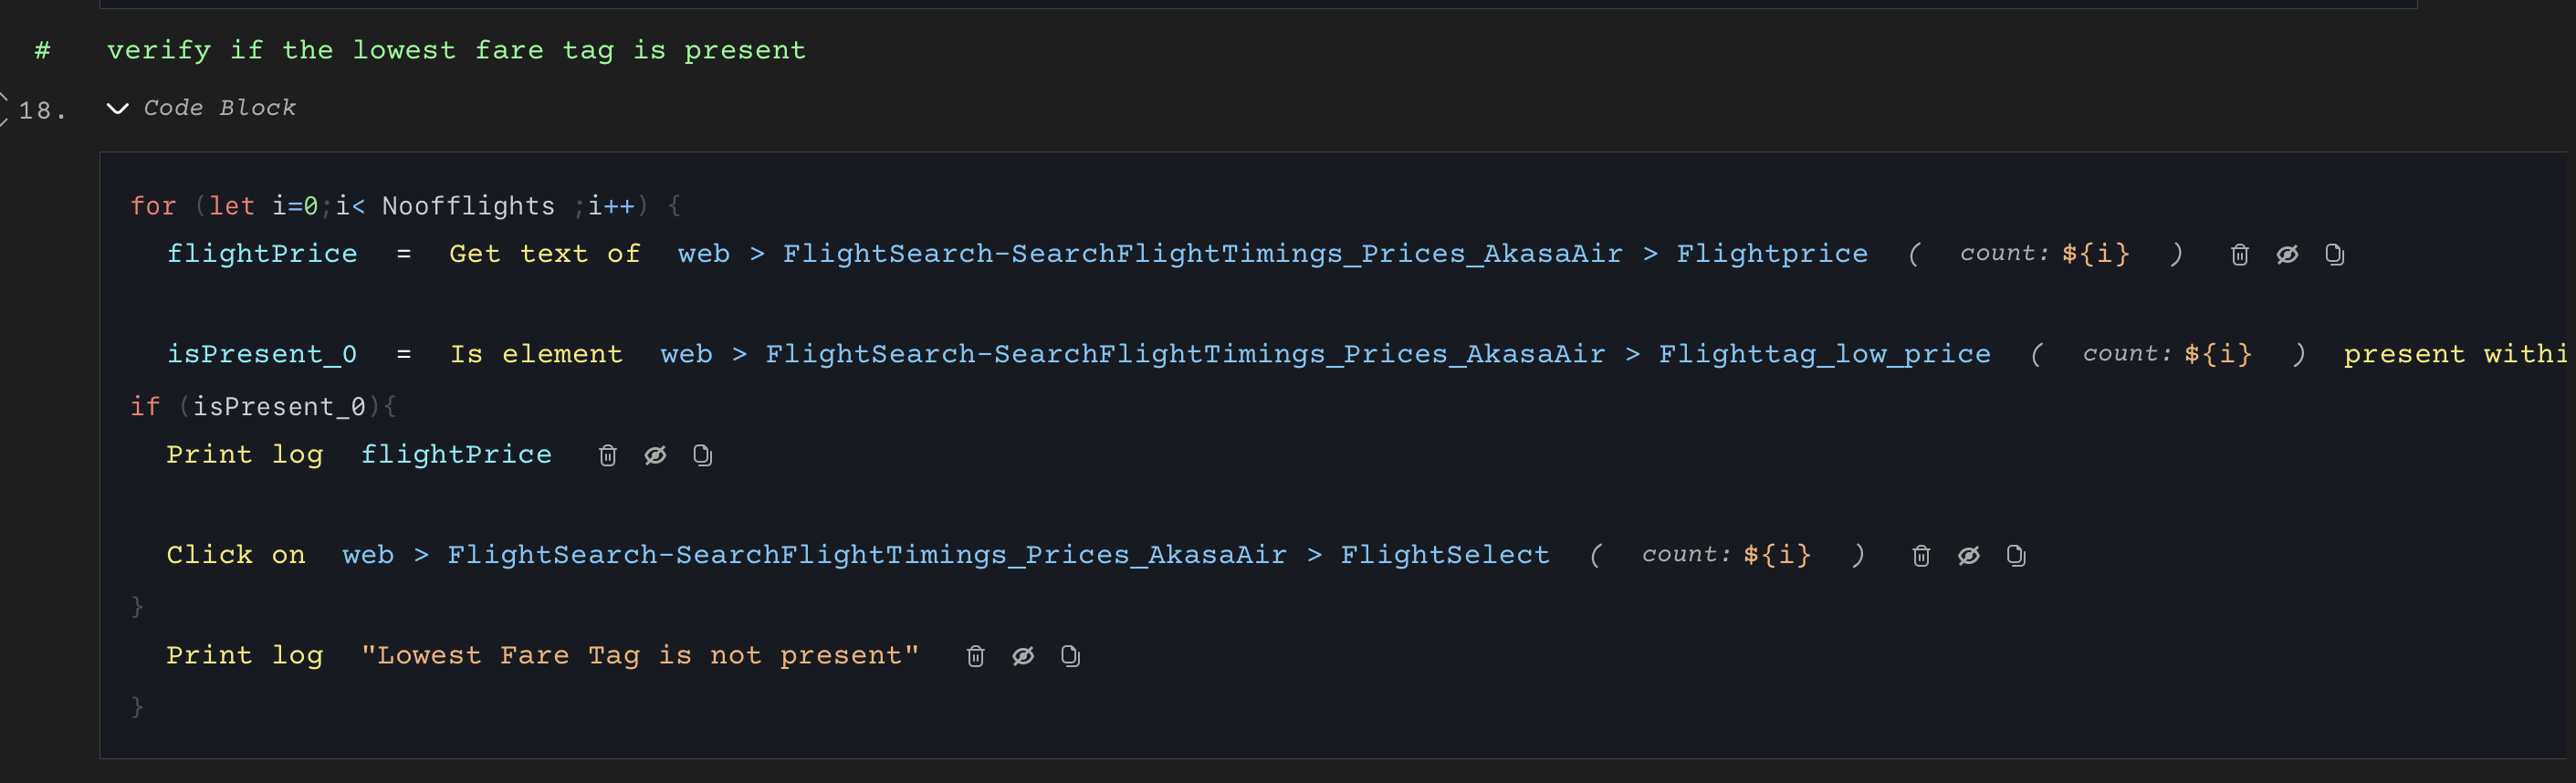The width and height of the screenshot is (2576, 783).
Task: Disable the Click on FlightSelect step
Action: [x=1969, y=555]
